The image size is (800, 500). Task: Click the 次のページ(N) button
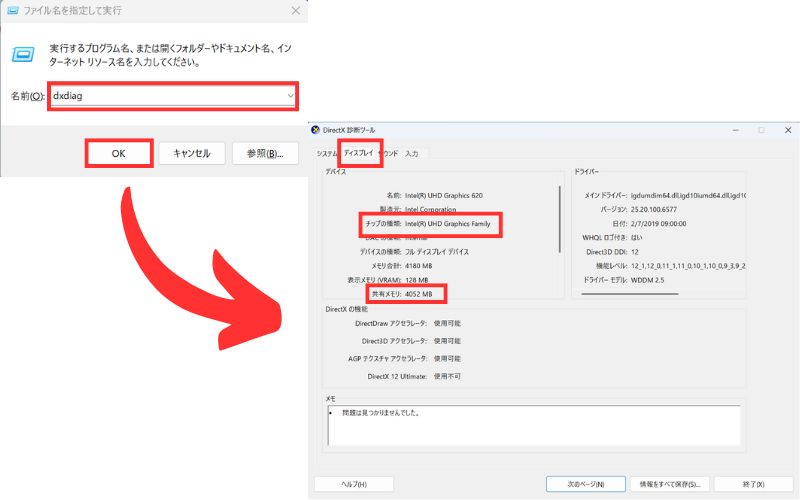[586, 484]
